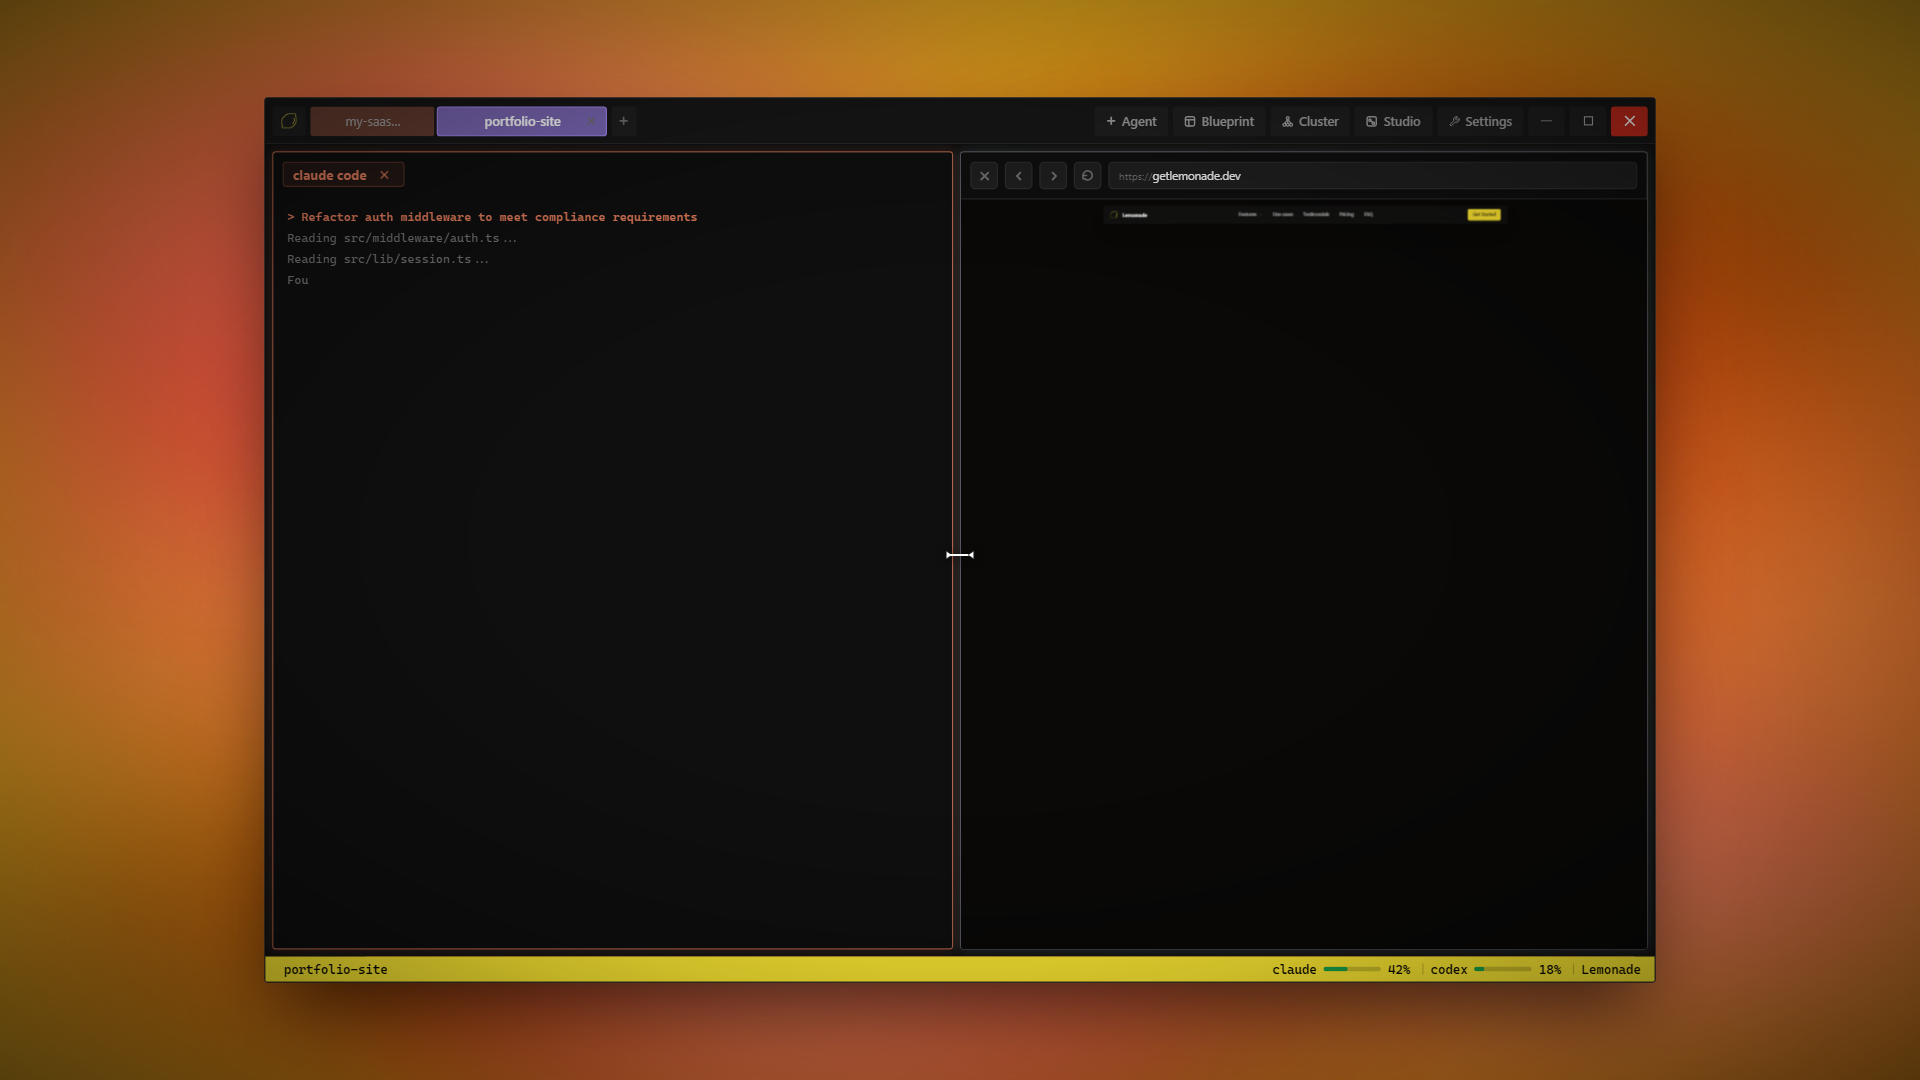Open the FAQ link in the preview
The width and height of the screenshot is (1920, 1080).
(x=1369, y=214)
